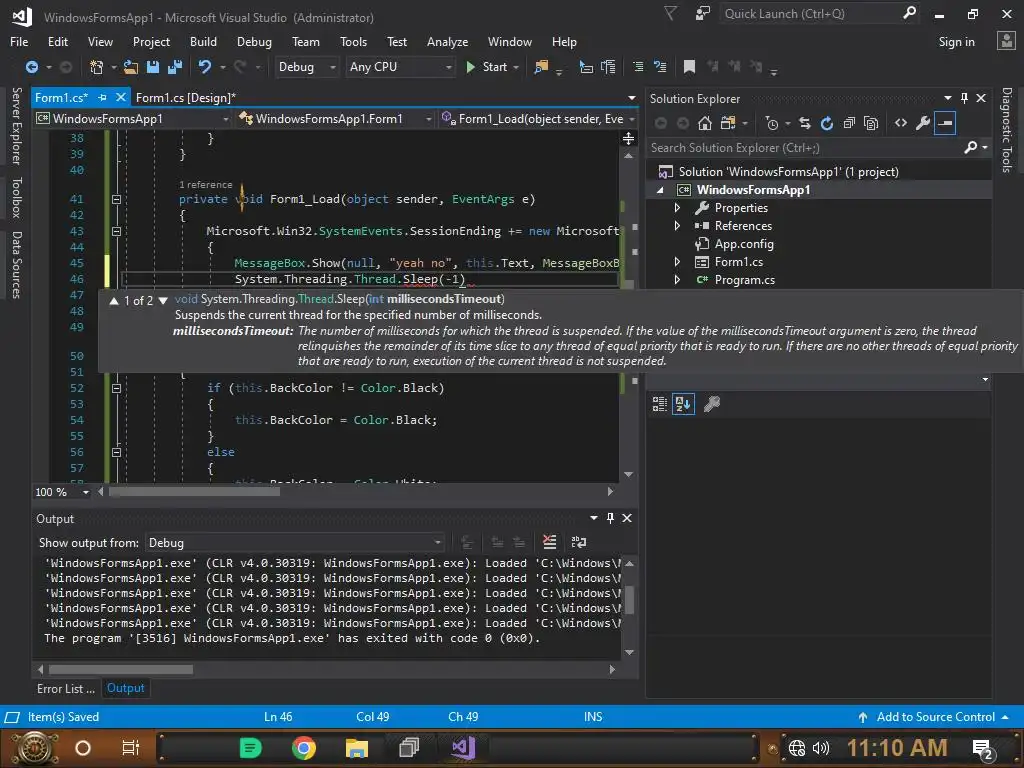Collapse the Form1_Load method outlining box
This screenshot has height=768, width=1024.
coord(116,199)
